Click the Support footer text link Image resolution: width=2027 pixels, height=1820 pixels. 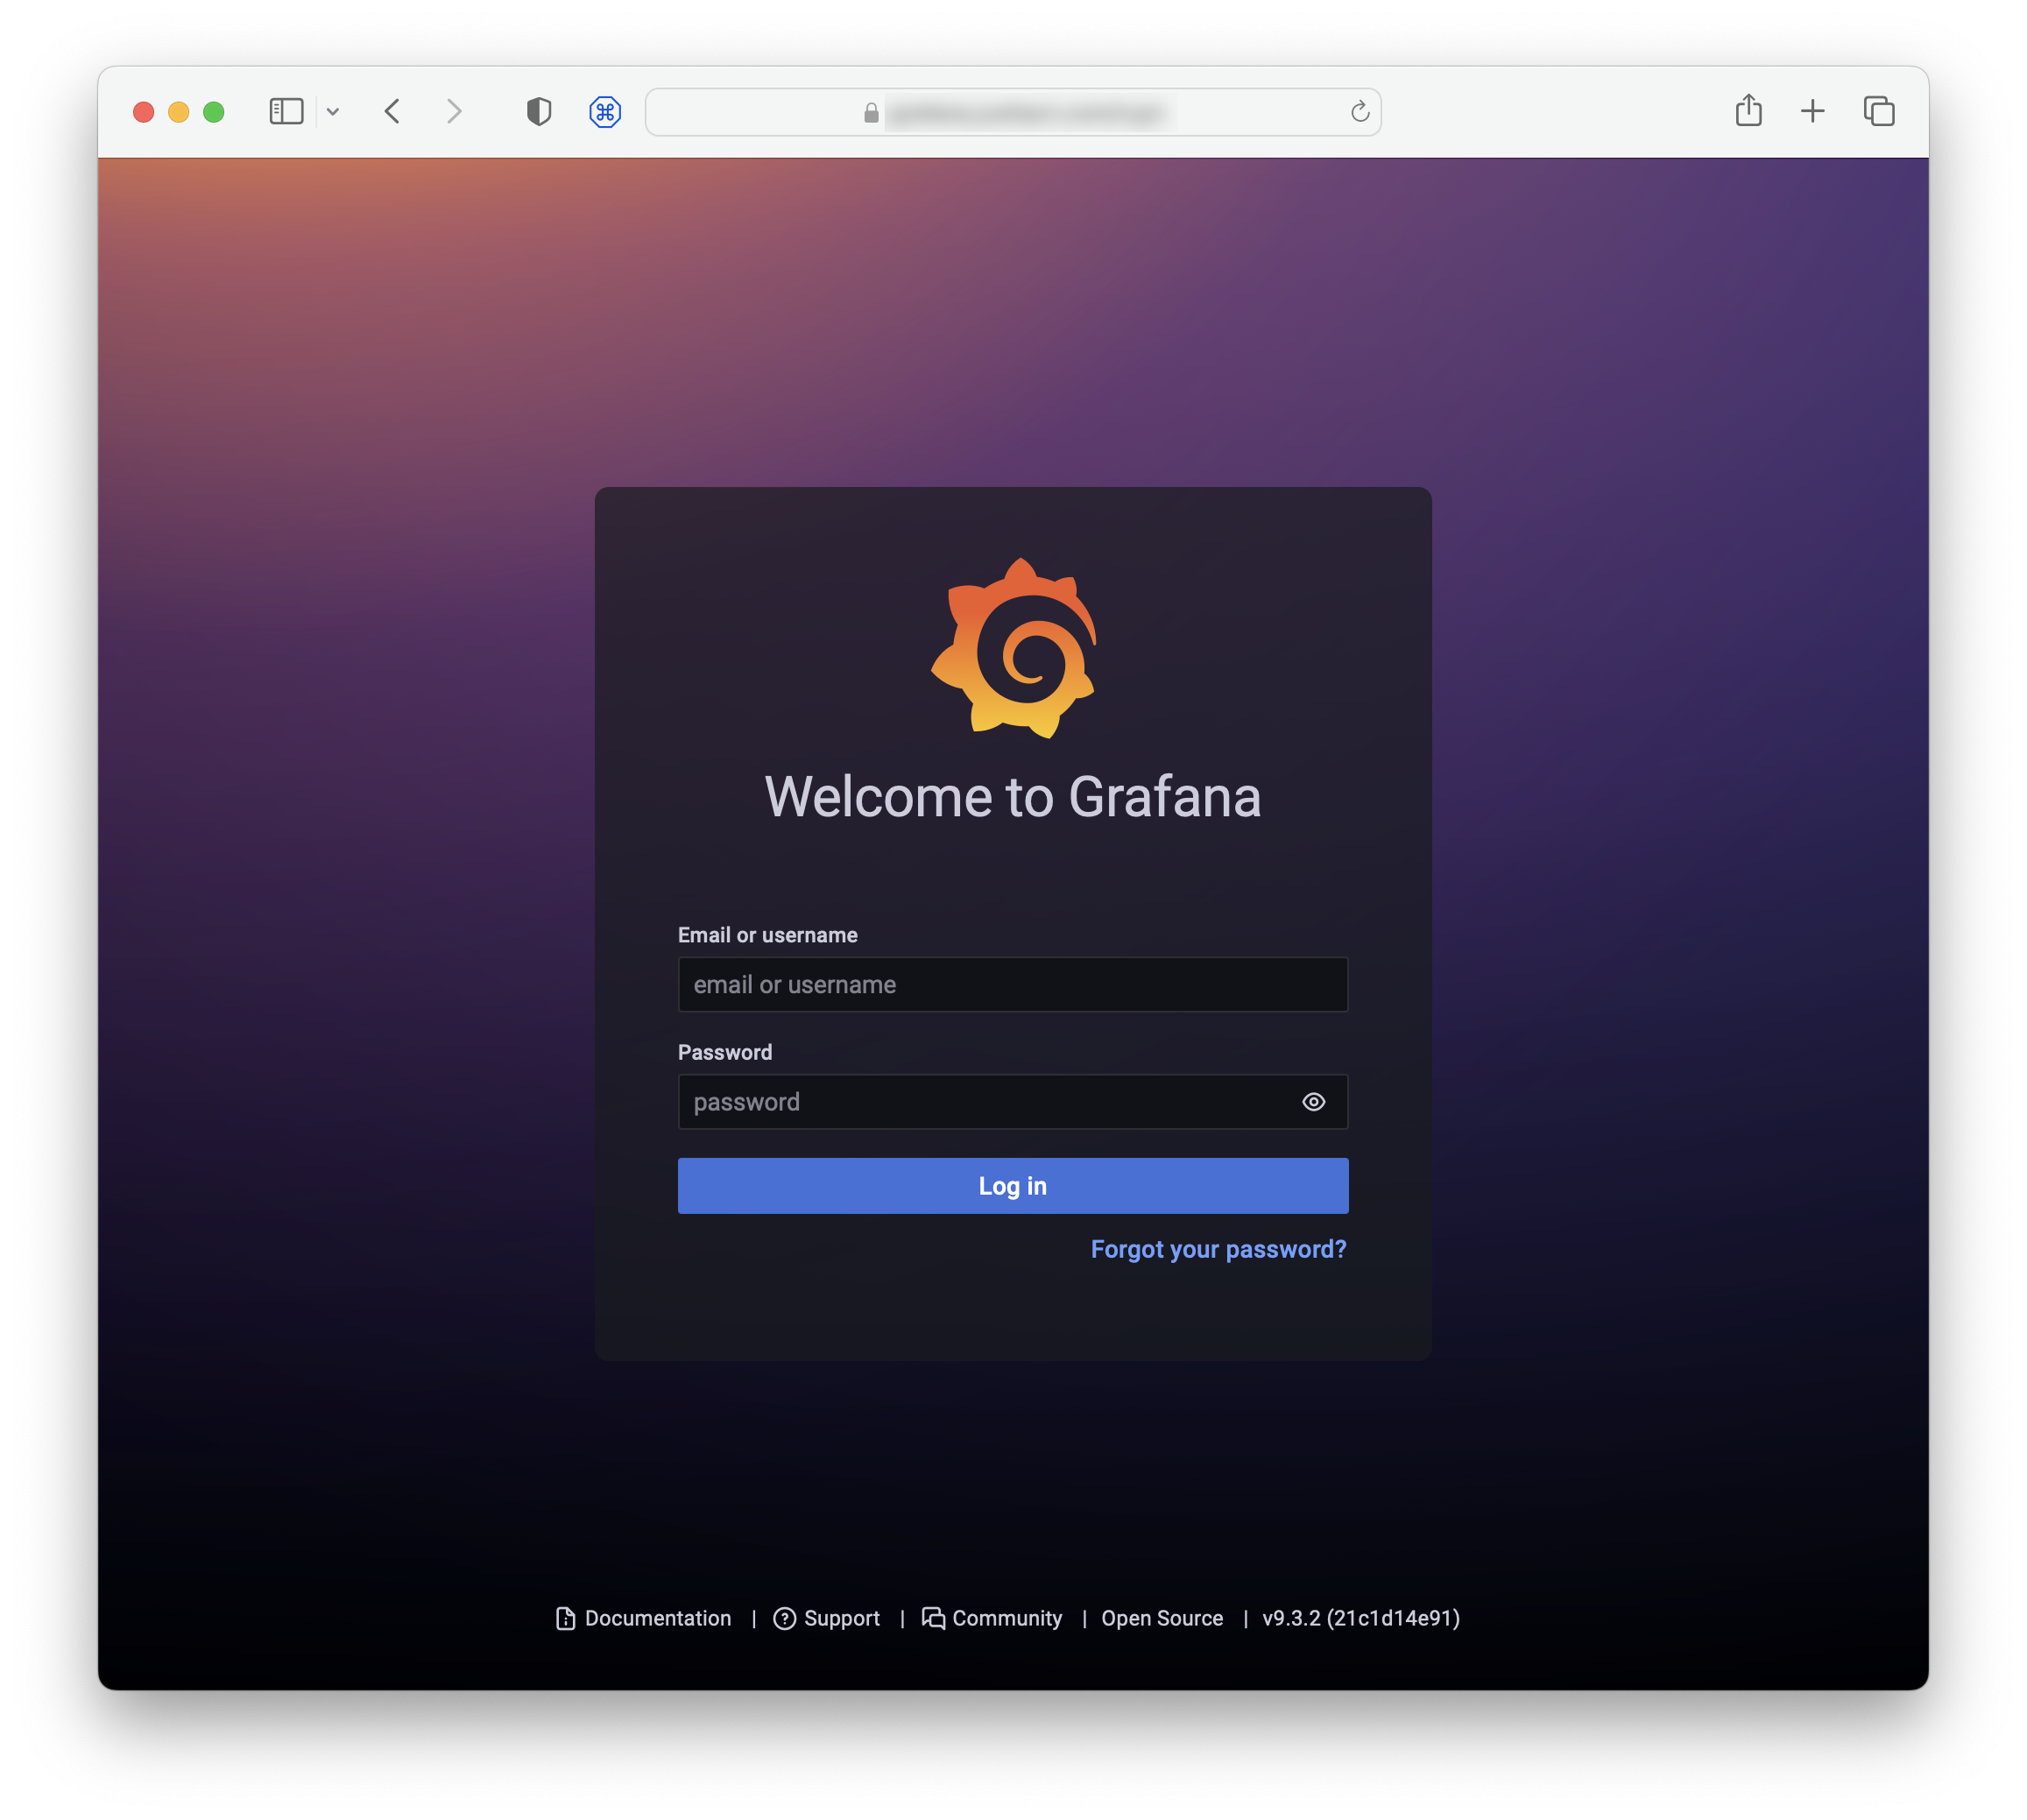click(841, 1618)
